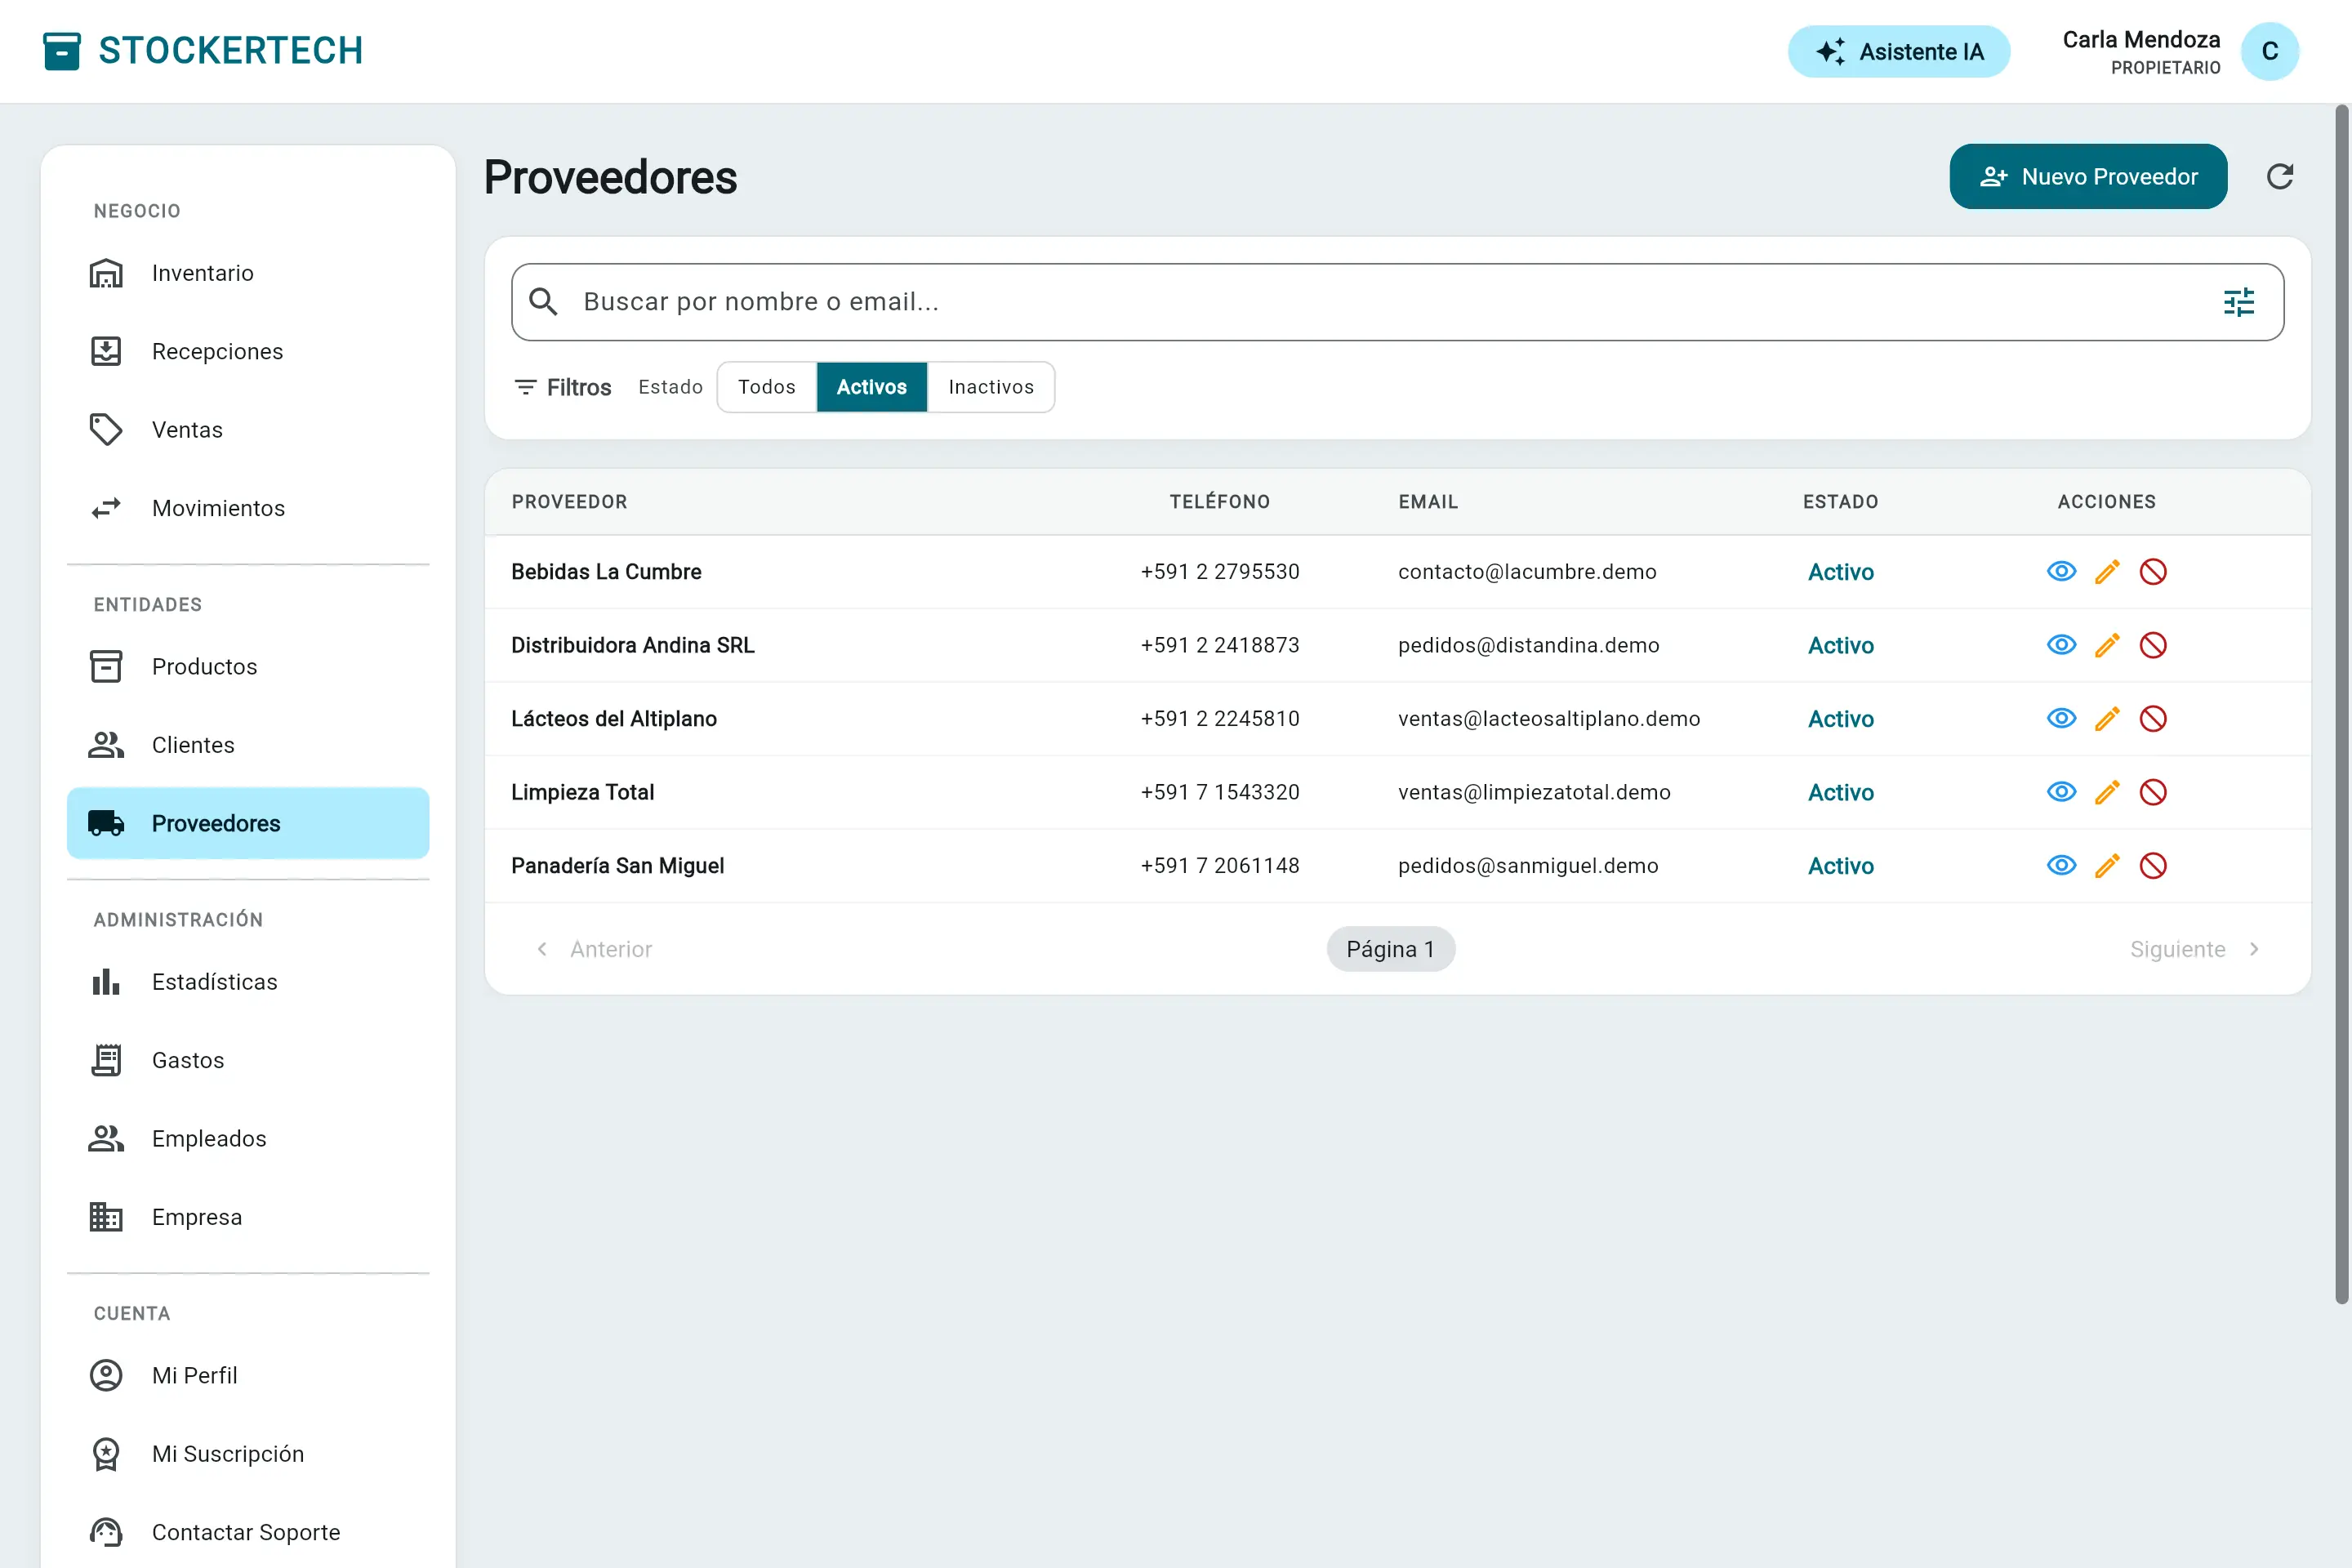Edit Limpieza Total supplier
The height and width of the screenshot is (1568, 2352).
click(2107, 792)
